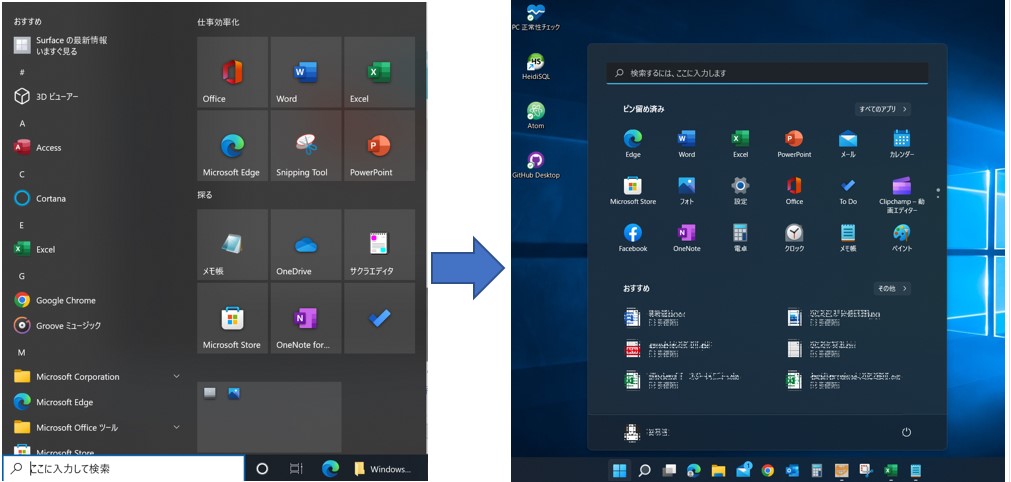The height and width of the screenshot is (482, 1011).
Task: Open the pinned To Do app
Action: point(848,191)
